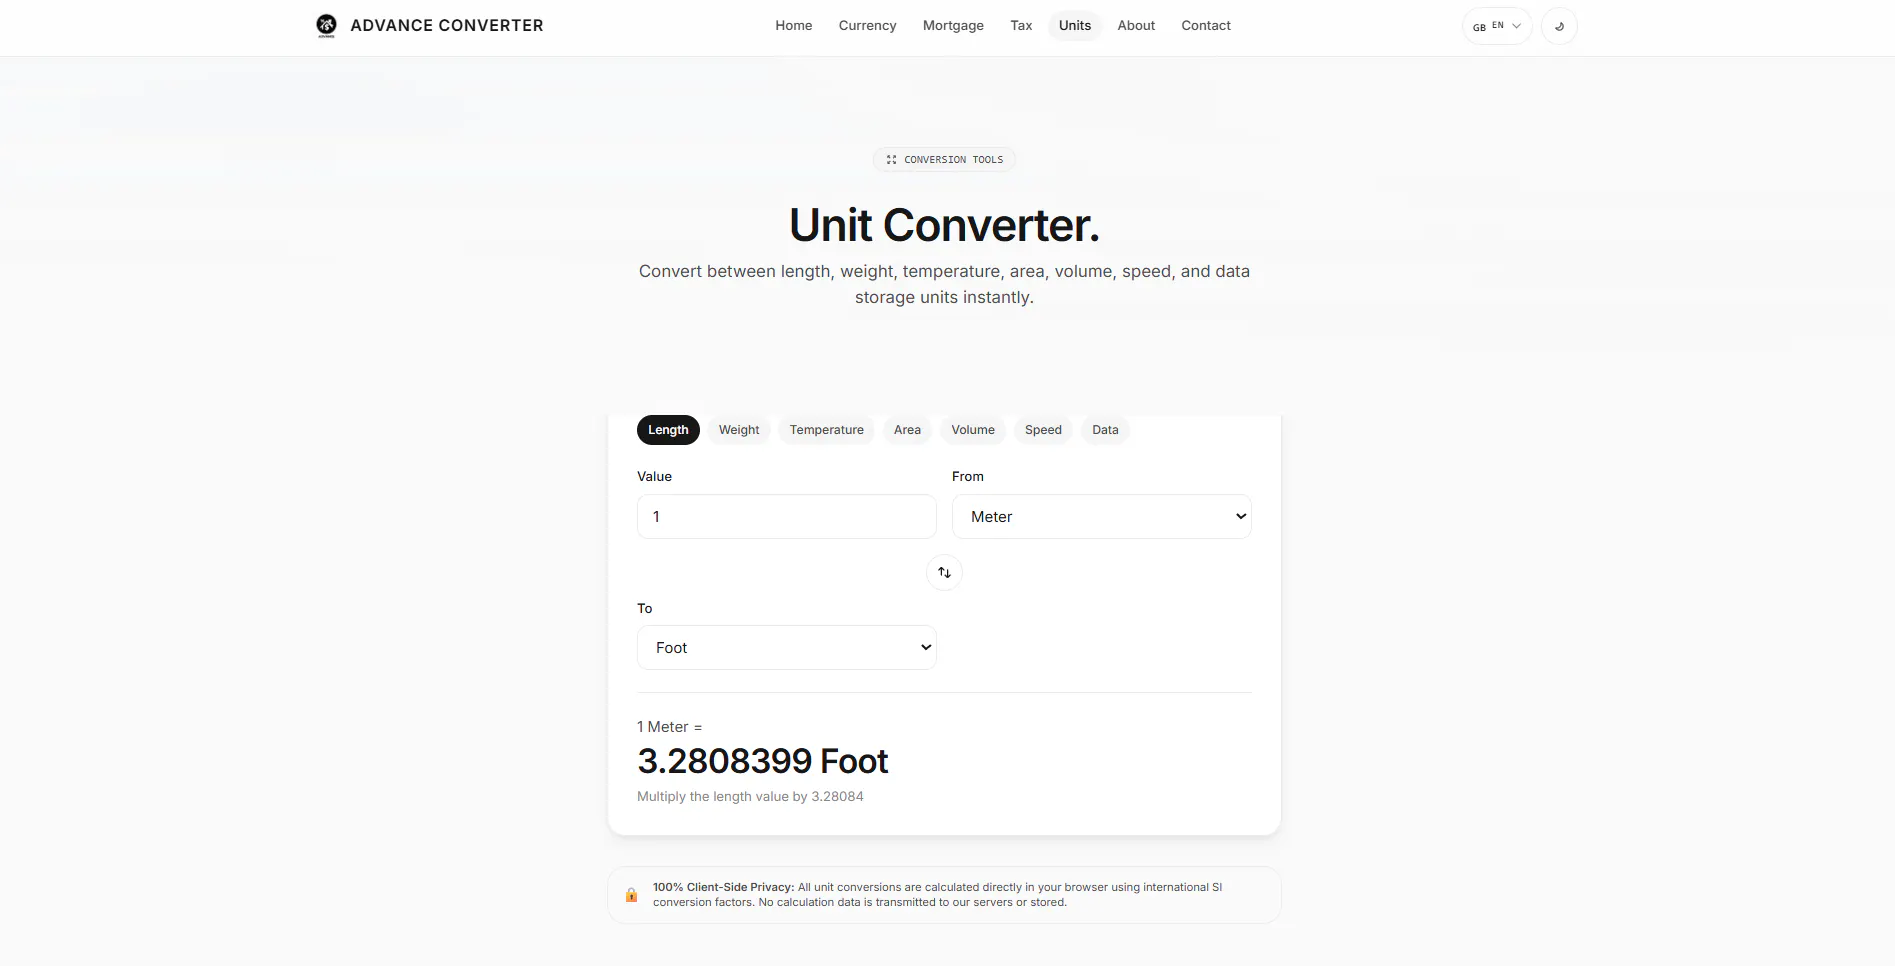This screenshot has width=1895, height=966.
Task: Open the Contact page
Action: click(1206, 26)
